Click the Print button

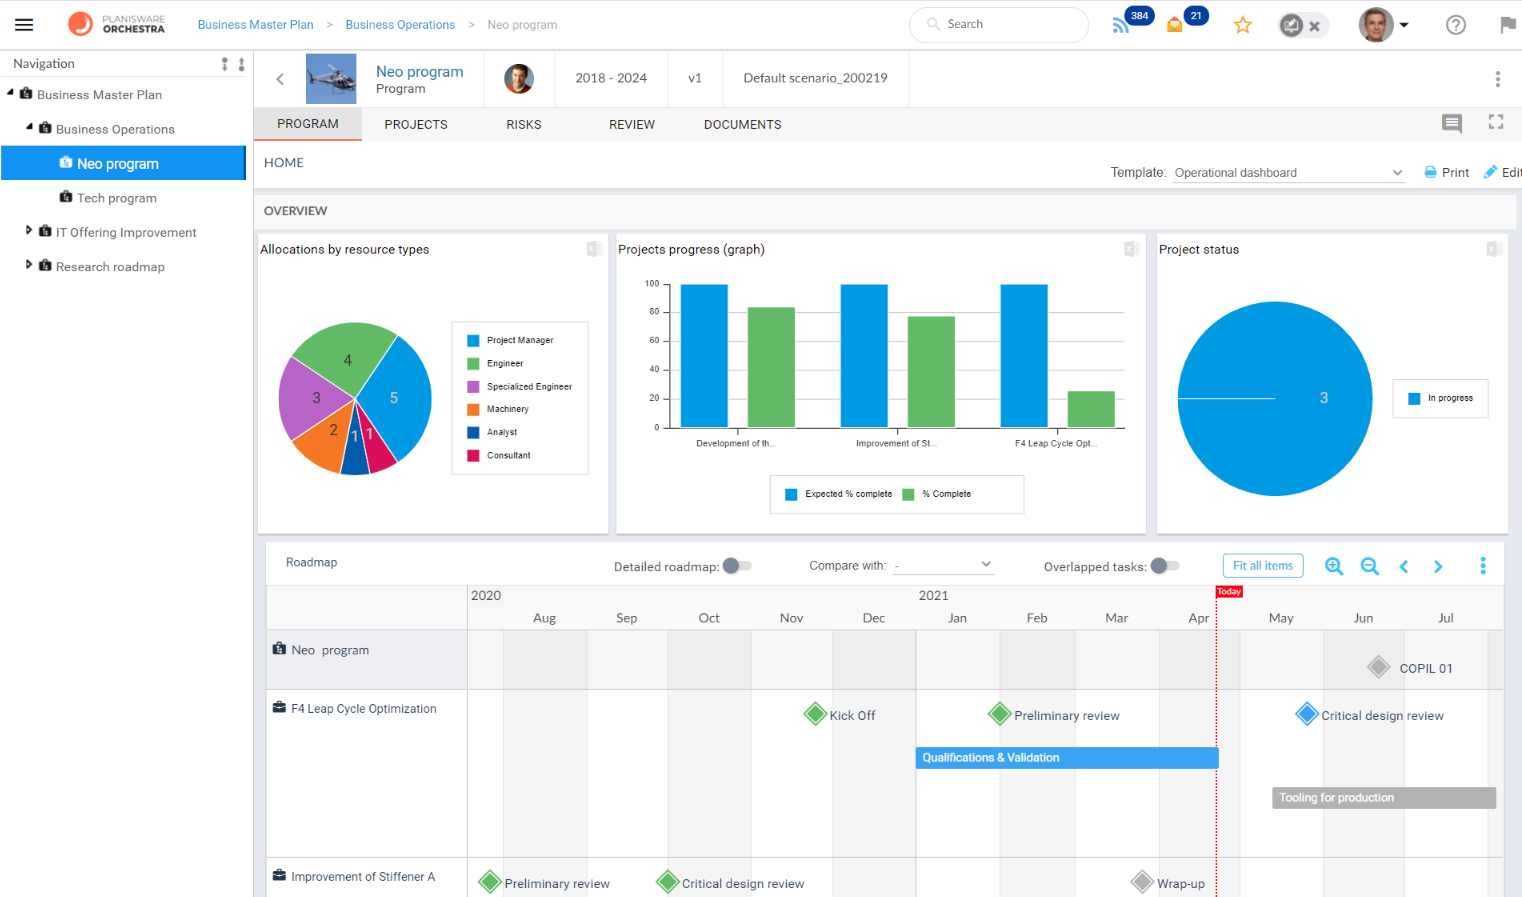click(1446, 172)
